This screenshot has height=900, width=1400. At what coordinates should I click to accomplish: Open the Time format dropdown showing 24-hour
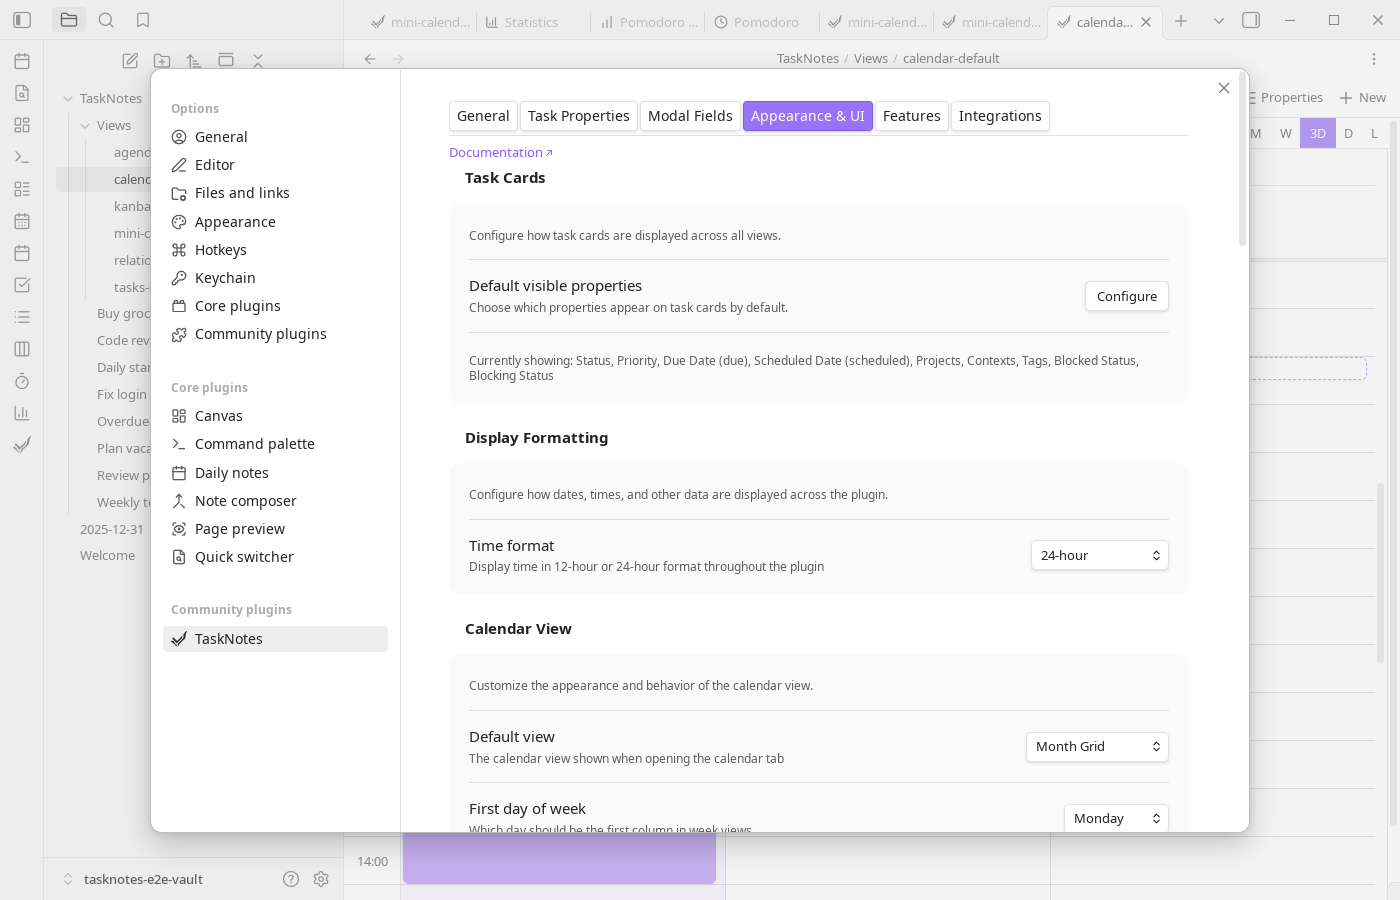click(1100, 555)
